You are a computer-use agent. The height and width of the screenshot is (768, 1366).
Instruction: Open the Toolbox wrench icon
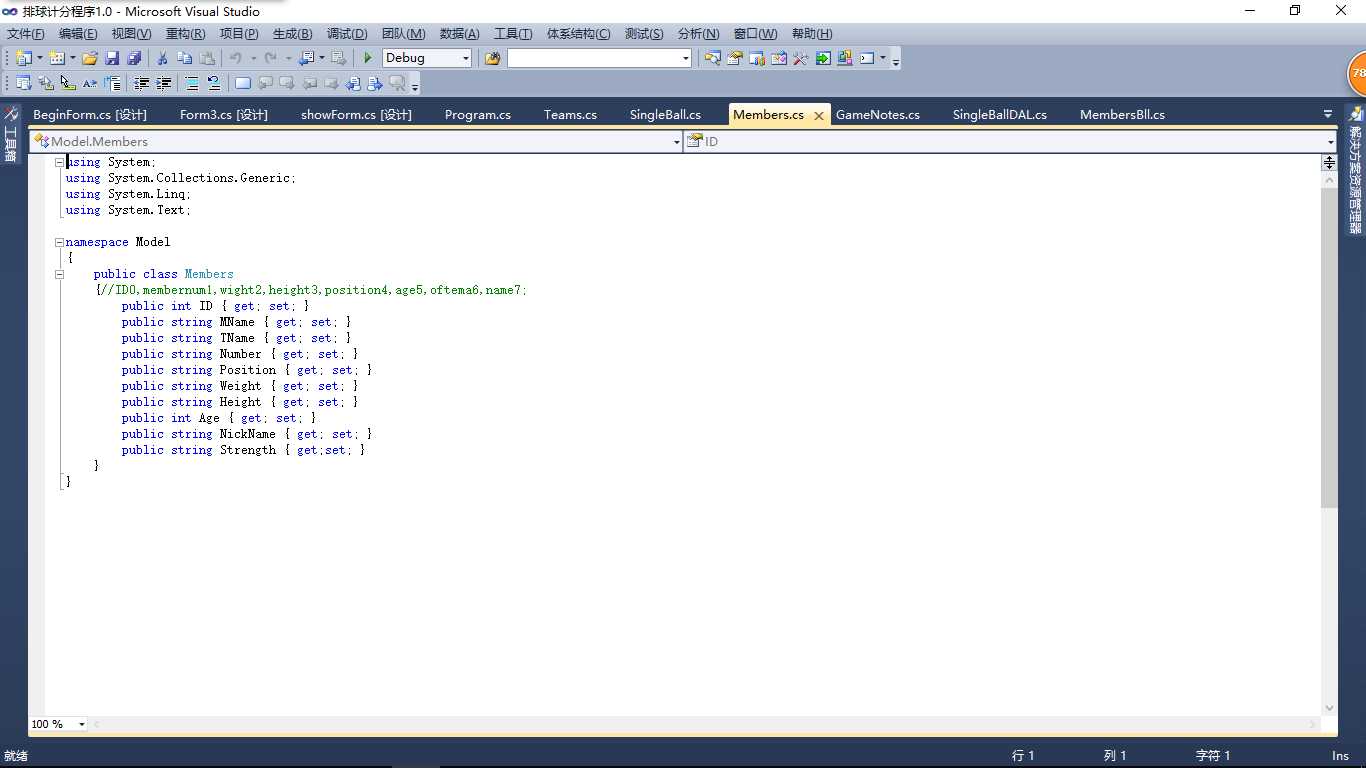pos(801,58)
